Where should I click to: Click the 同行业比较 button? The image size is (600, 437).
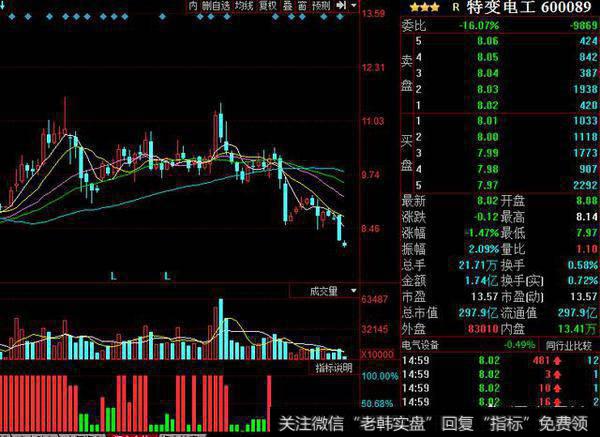[569, 346]
